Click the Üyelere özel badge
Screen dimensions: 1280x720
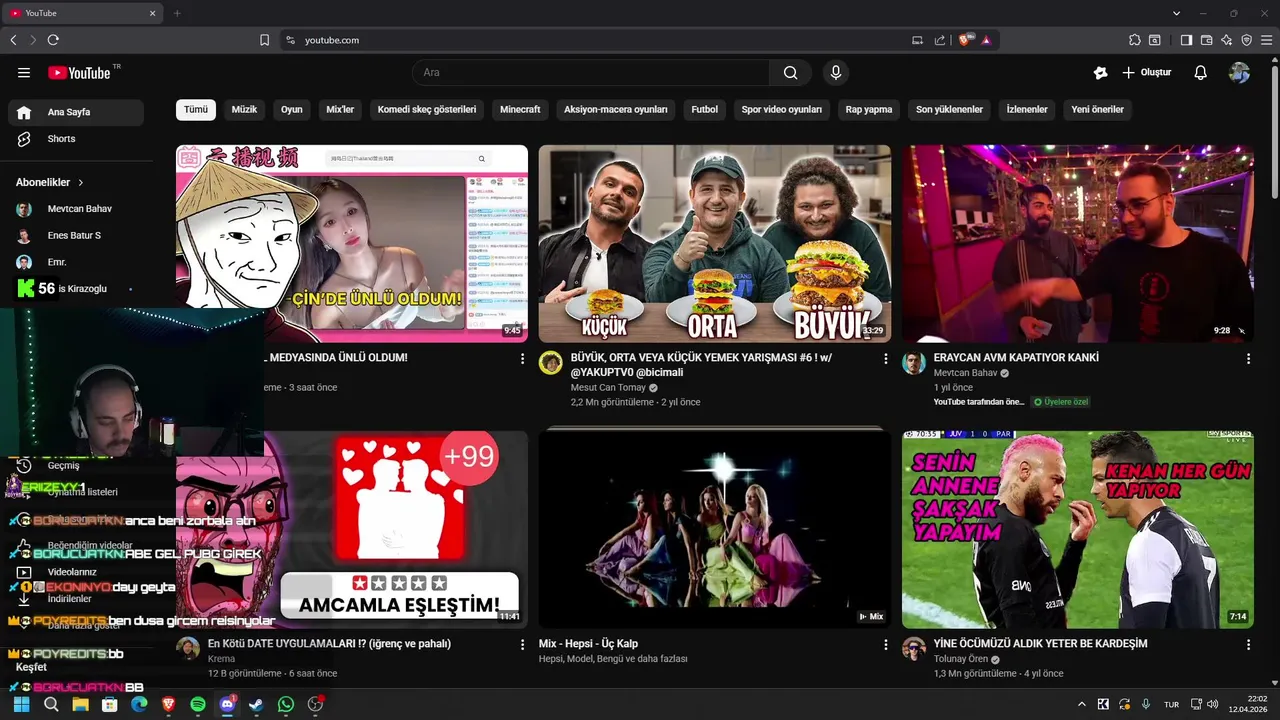tap(1061, 402)
